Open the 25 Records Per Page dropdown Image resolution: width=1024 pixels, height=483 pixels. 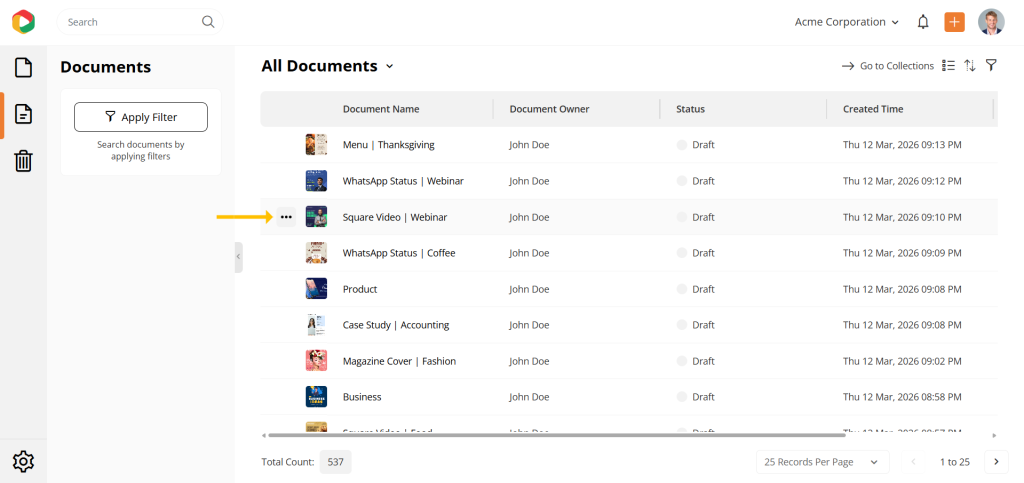coord(822,462)
